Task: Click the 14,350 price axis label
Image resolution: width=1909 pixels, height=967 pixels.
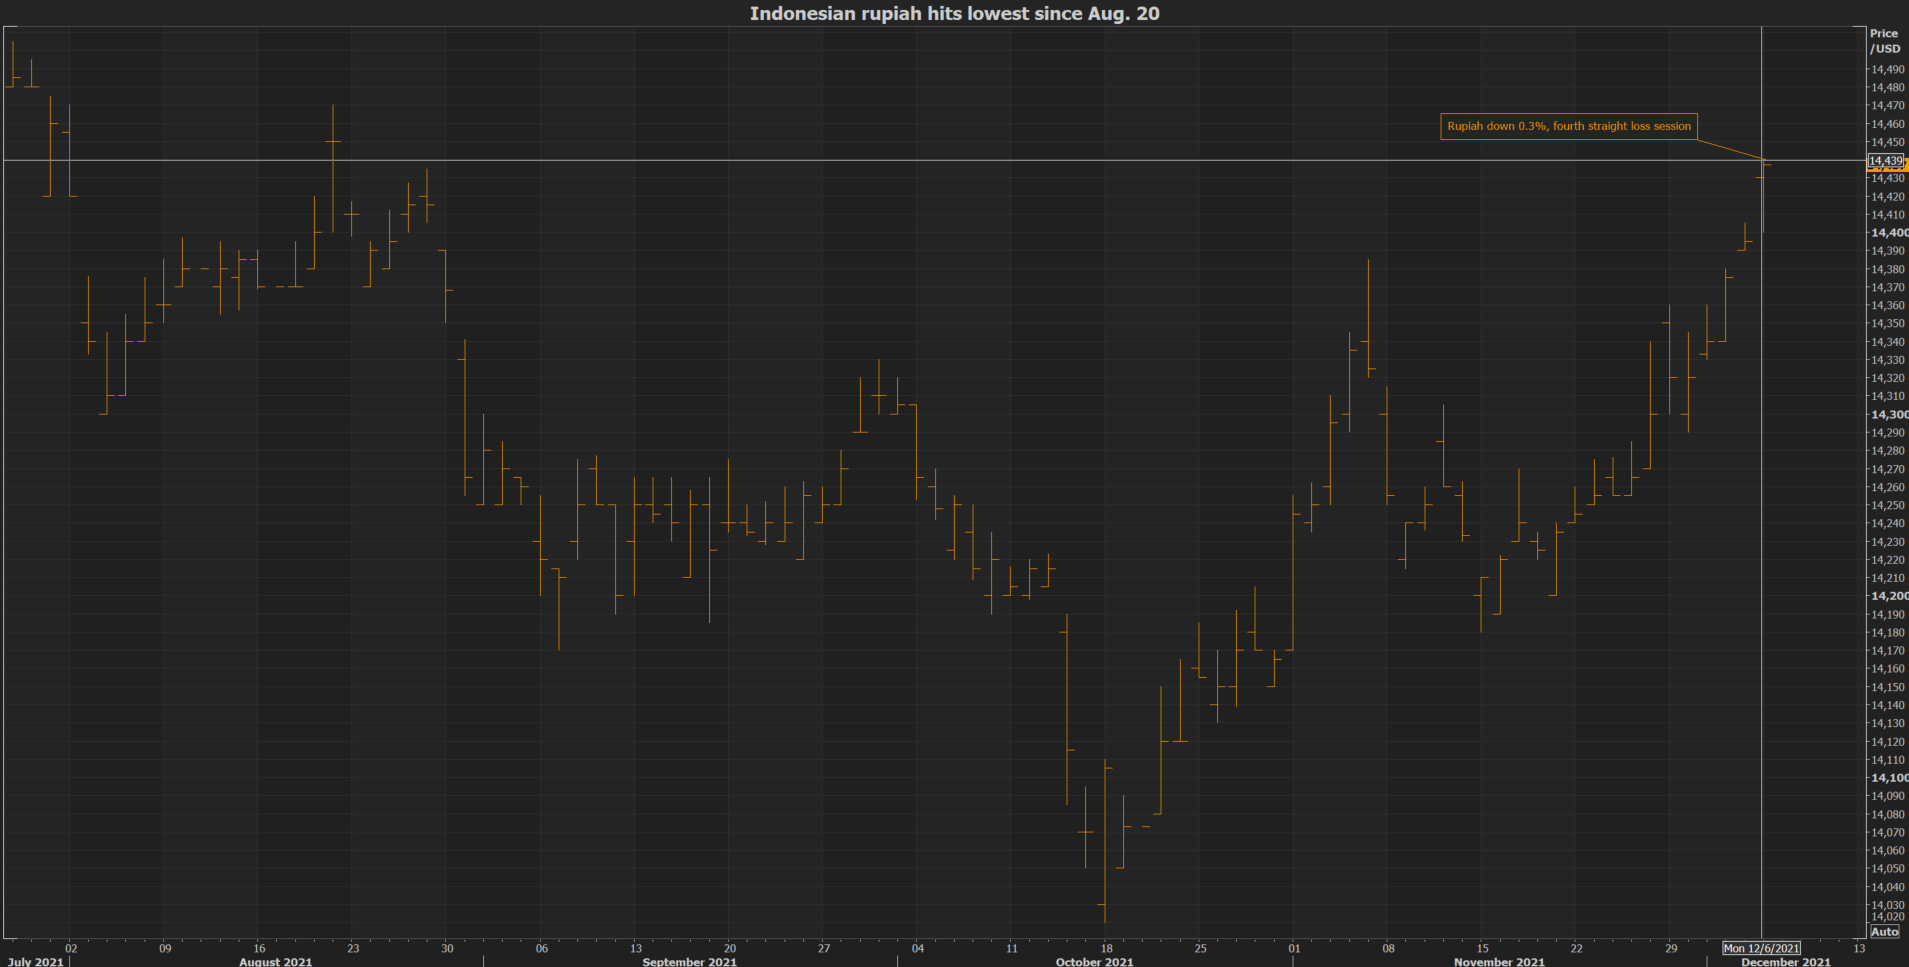Action: click(1888, 324)
